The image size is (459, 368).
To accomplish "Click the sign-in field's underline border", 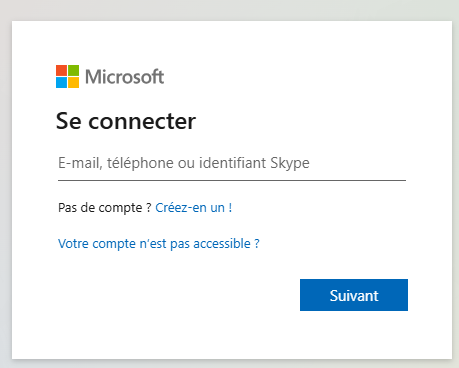I will (x=232, y=180).
